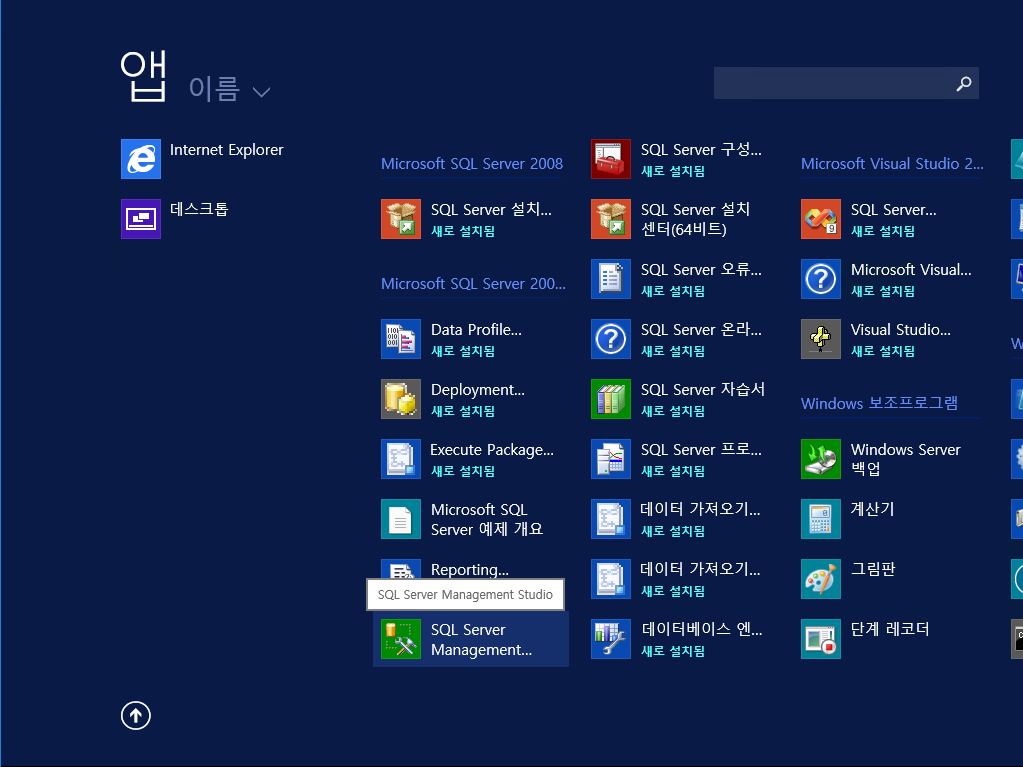Select Windows 보조프로그램 group header

879,403
